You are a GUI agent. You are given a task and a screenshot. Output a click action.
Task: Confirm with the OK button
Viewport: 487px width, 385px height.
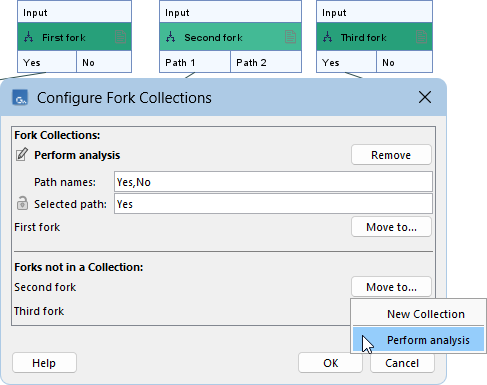(330, 363)
